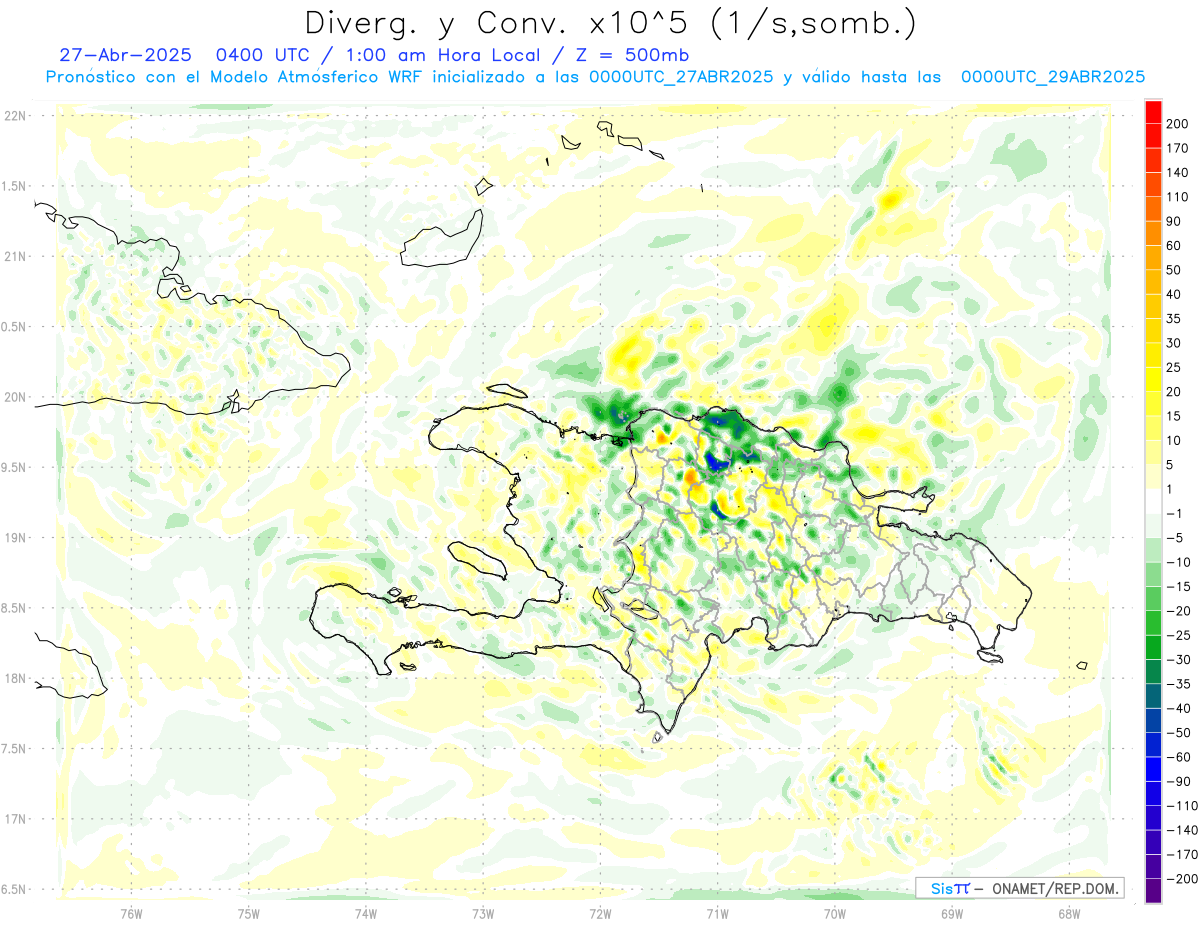Click the "73W" longitude axis label
Image resolution: width=1200 pixels, height=927 pixels.
483,913
